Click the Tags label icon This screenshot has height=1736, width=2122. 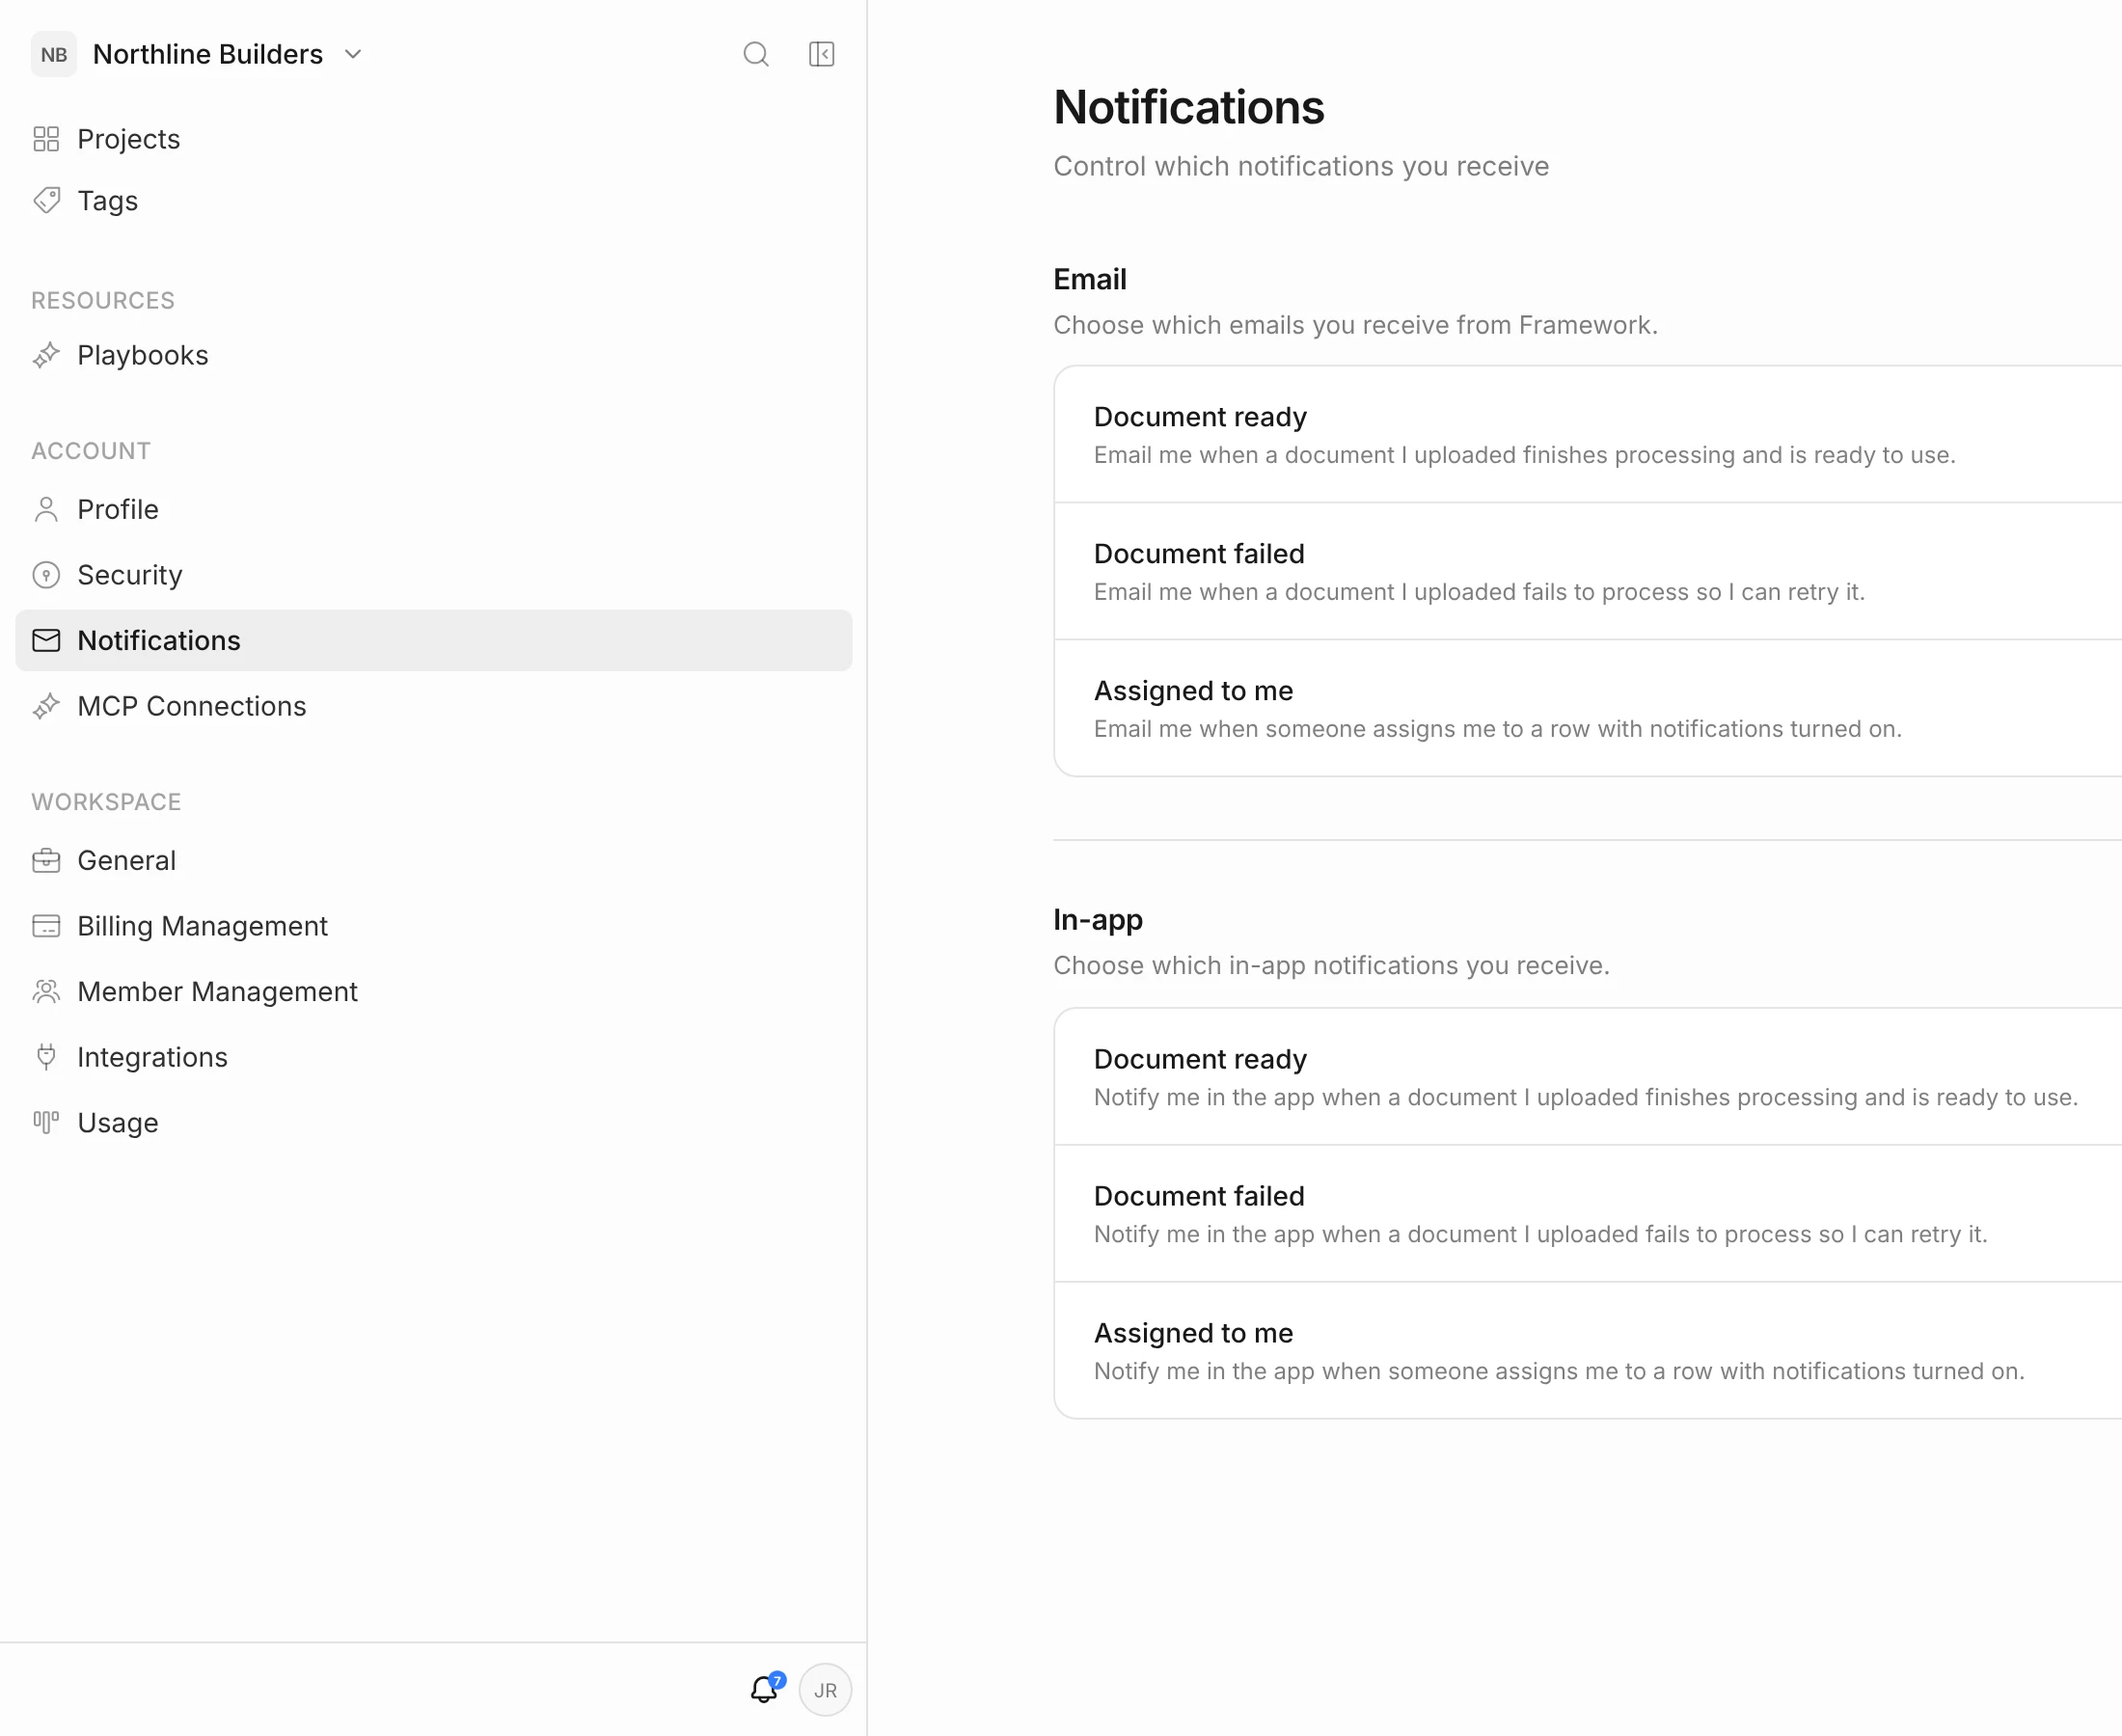pos(46,200)
